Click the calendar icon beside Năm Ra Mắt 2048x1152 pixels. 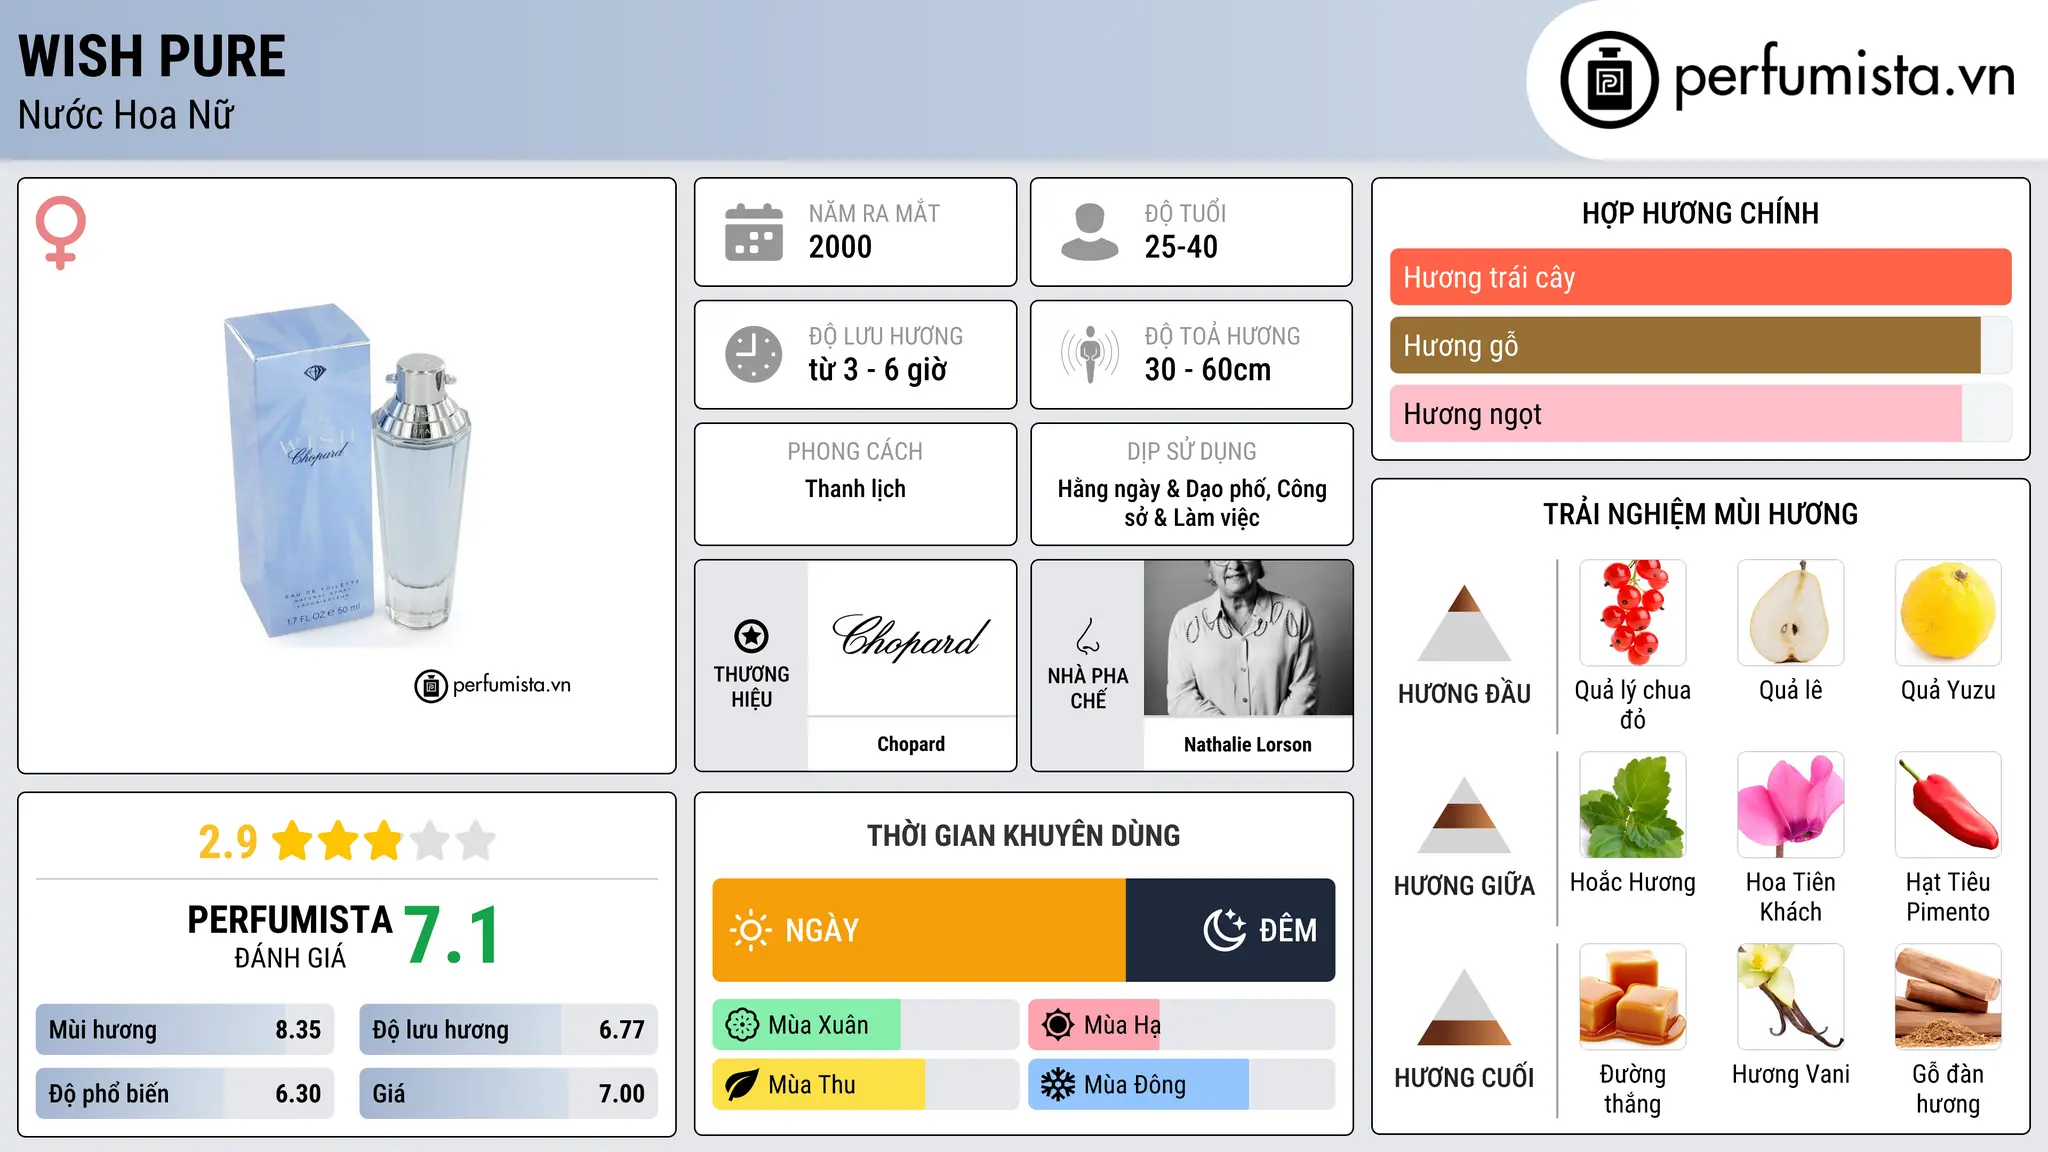pyautogui.click(x=753, y=232)
